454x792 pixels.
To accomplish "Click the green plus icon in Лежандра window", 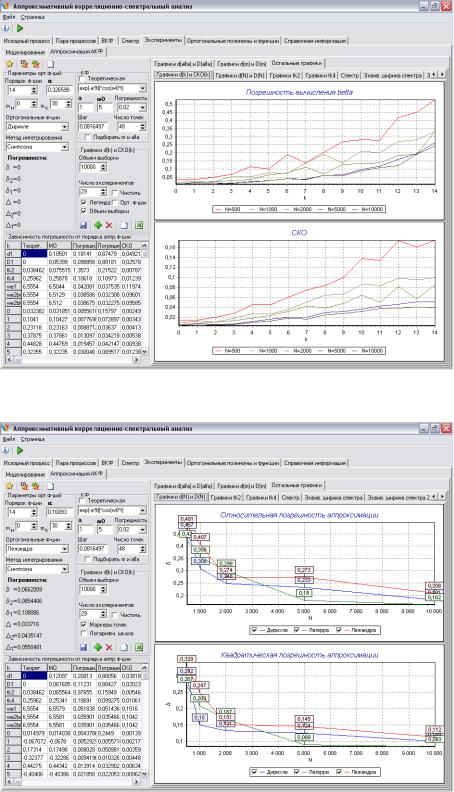I will (97, 647).
